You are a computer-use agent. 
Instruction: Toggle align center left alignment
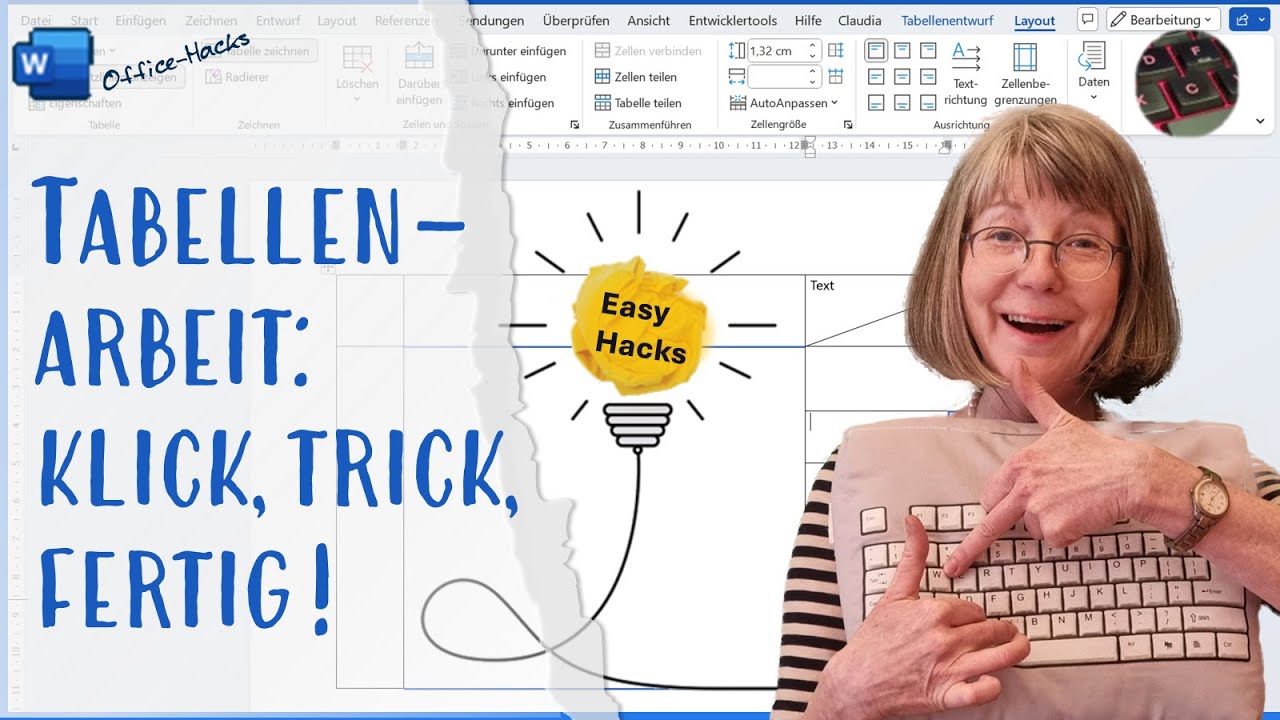point(876,77)
